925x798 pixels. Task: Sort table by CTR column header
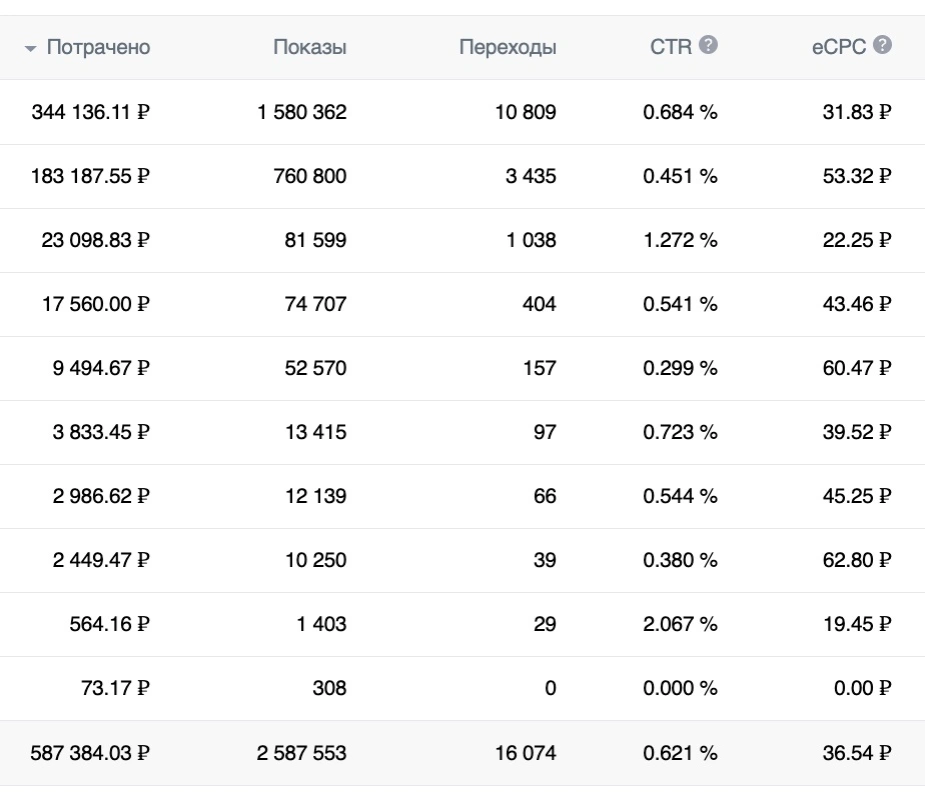[671, 47]
